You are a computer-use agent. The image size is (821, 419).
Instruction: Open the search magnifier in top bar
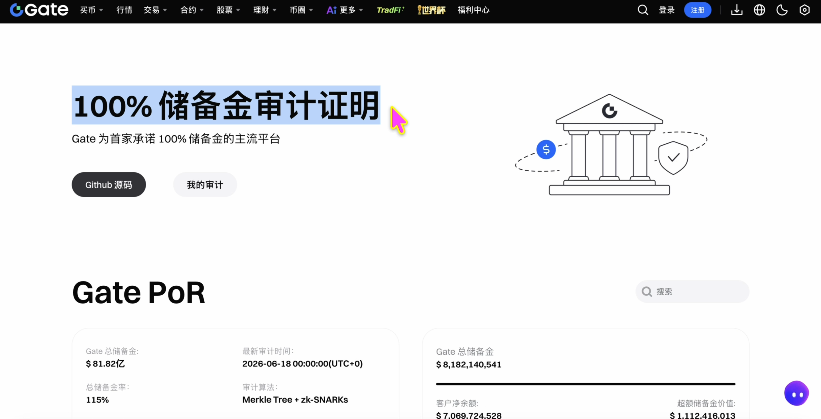(642, 10)
